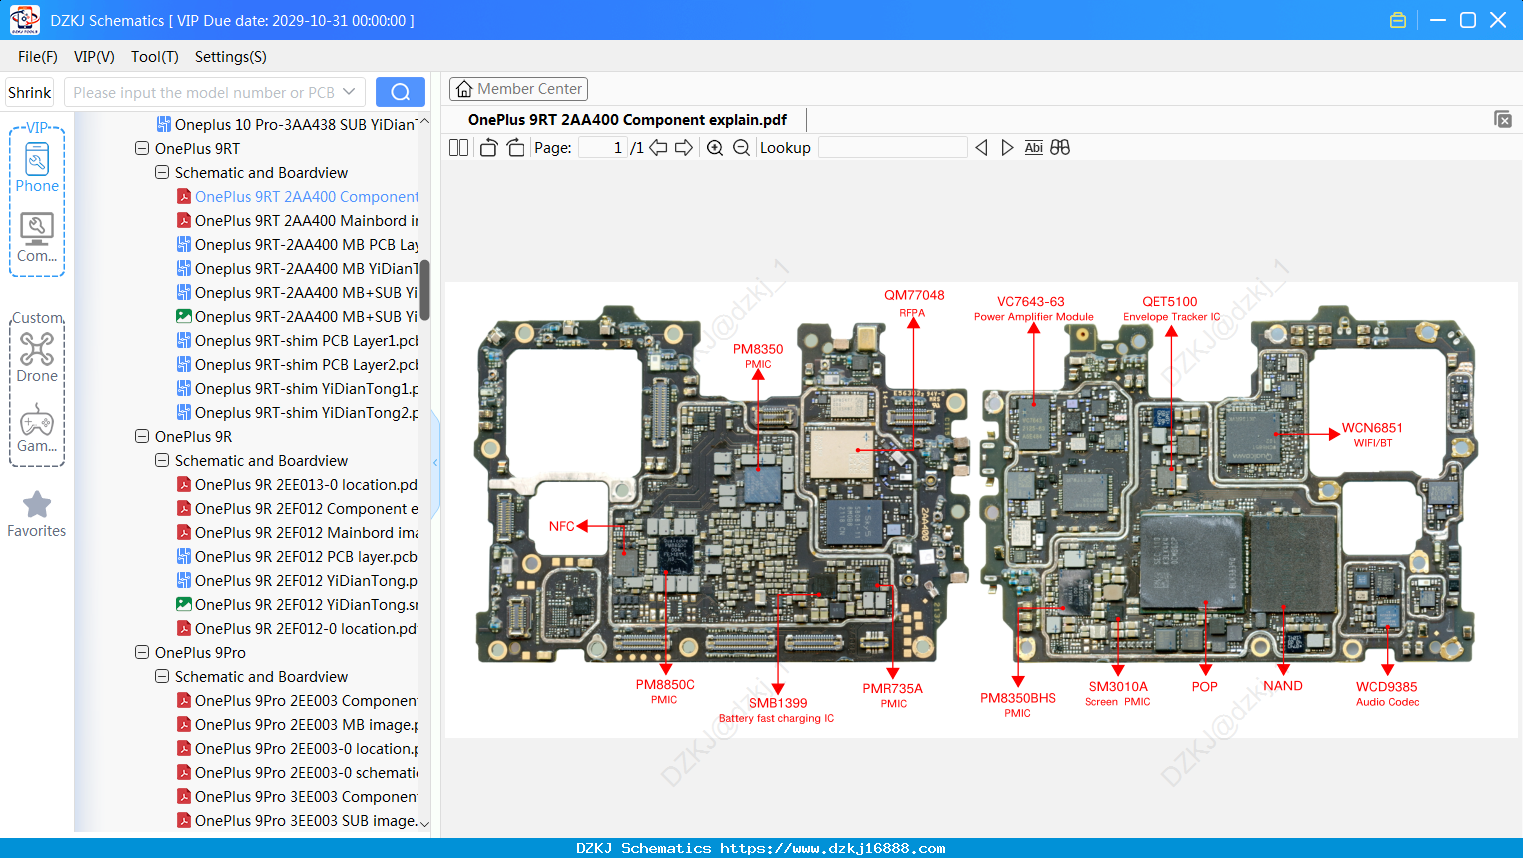The width and height of the screenshot is (1523, 858).
Task: Collapse the OnePlus 9Pro tree node
Action: (142, 652)
